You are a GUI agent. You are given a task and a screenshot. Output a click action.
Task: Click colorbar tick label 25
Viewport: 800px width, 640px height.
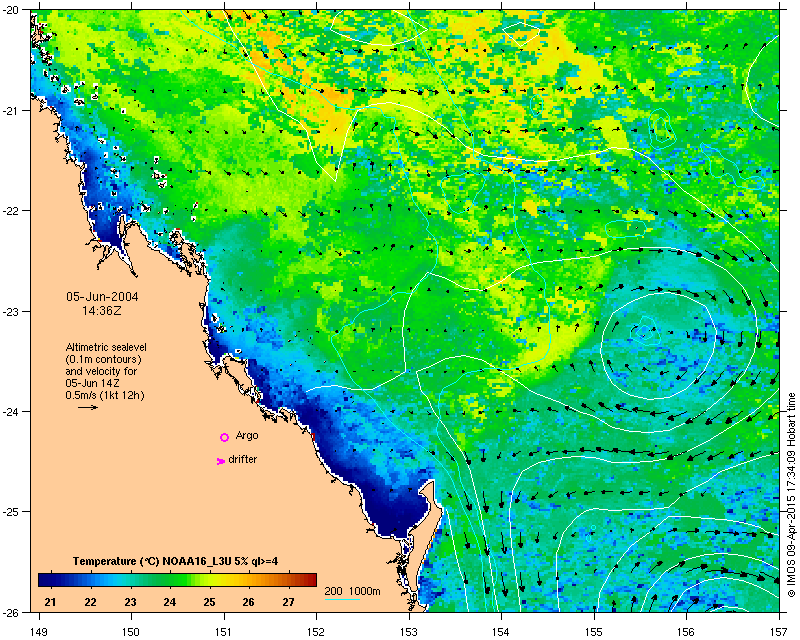(209, 602)
